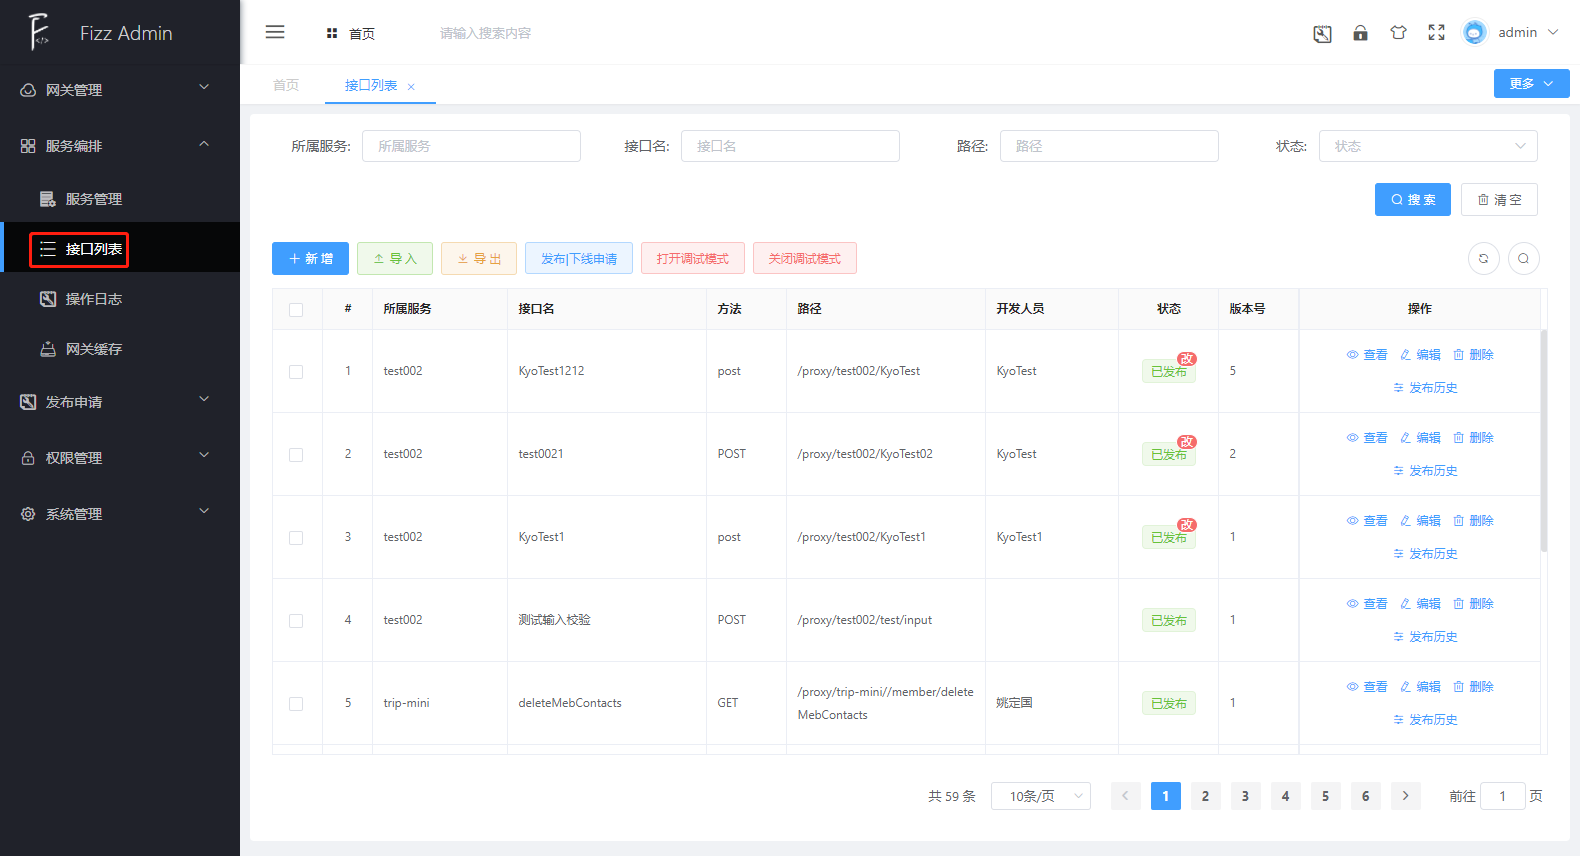Click 编辑 for the deleteMebContacts row

(x=1420, y=687)
